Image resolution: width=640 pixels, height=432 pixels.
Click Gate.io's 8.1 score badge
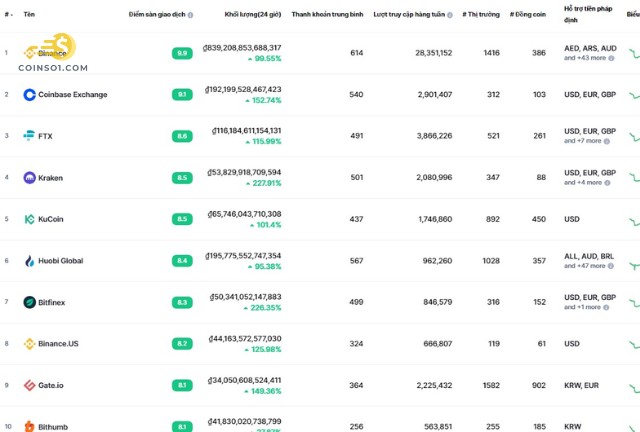(x=182, y=385)
